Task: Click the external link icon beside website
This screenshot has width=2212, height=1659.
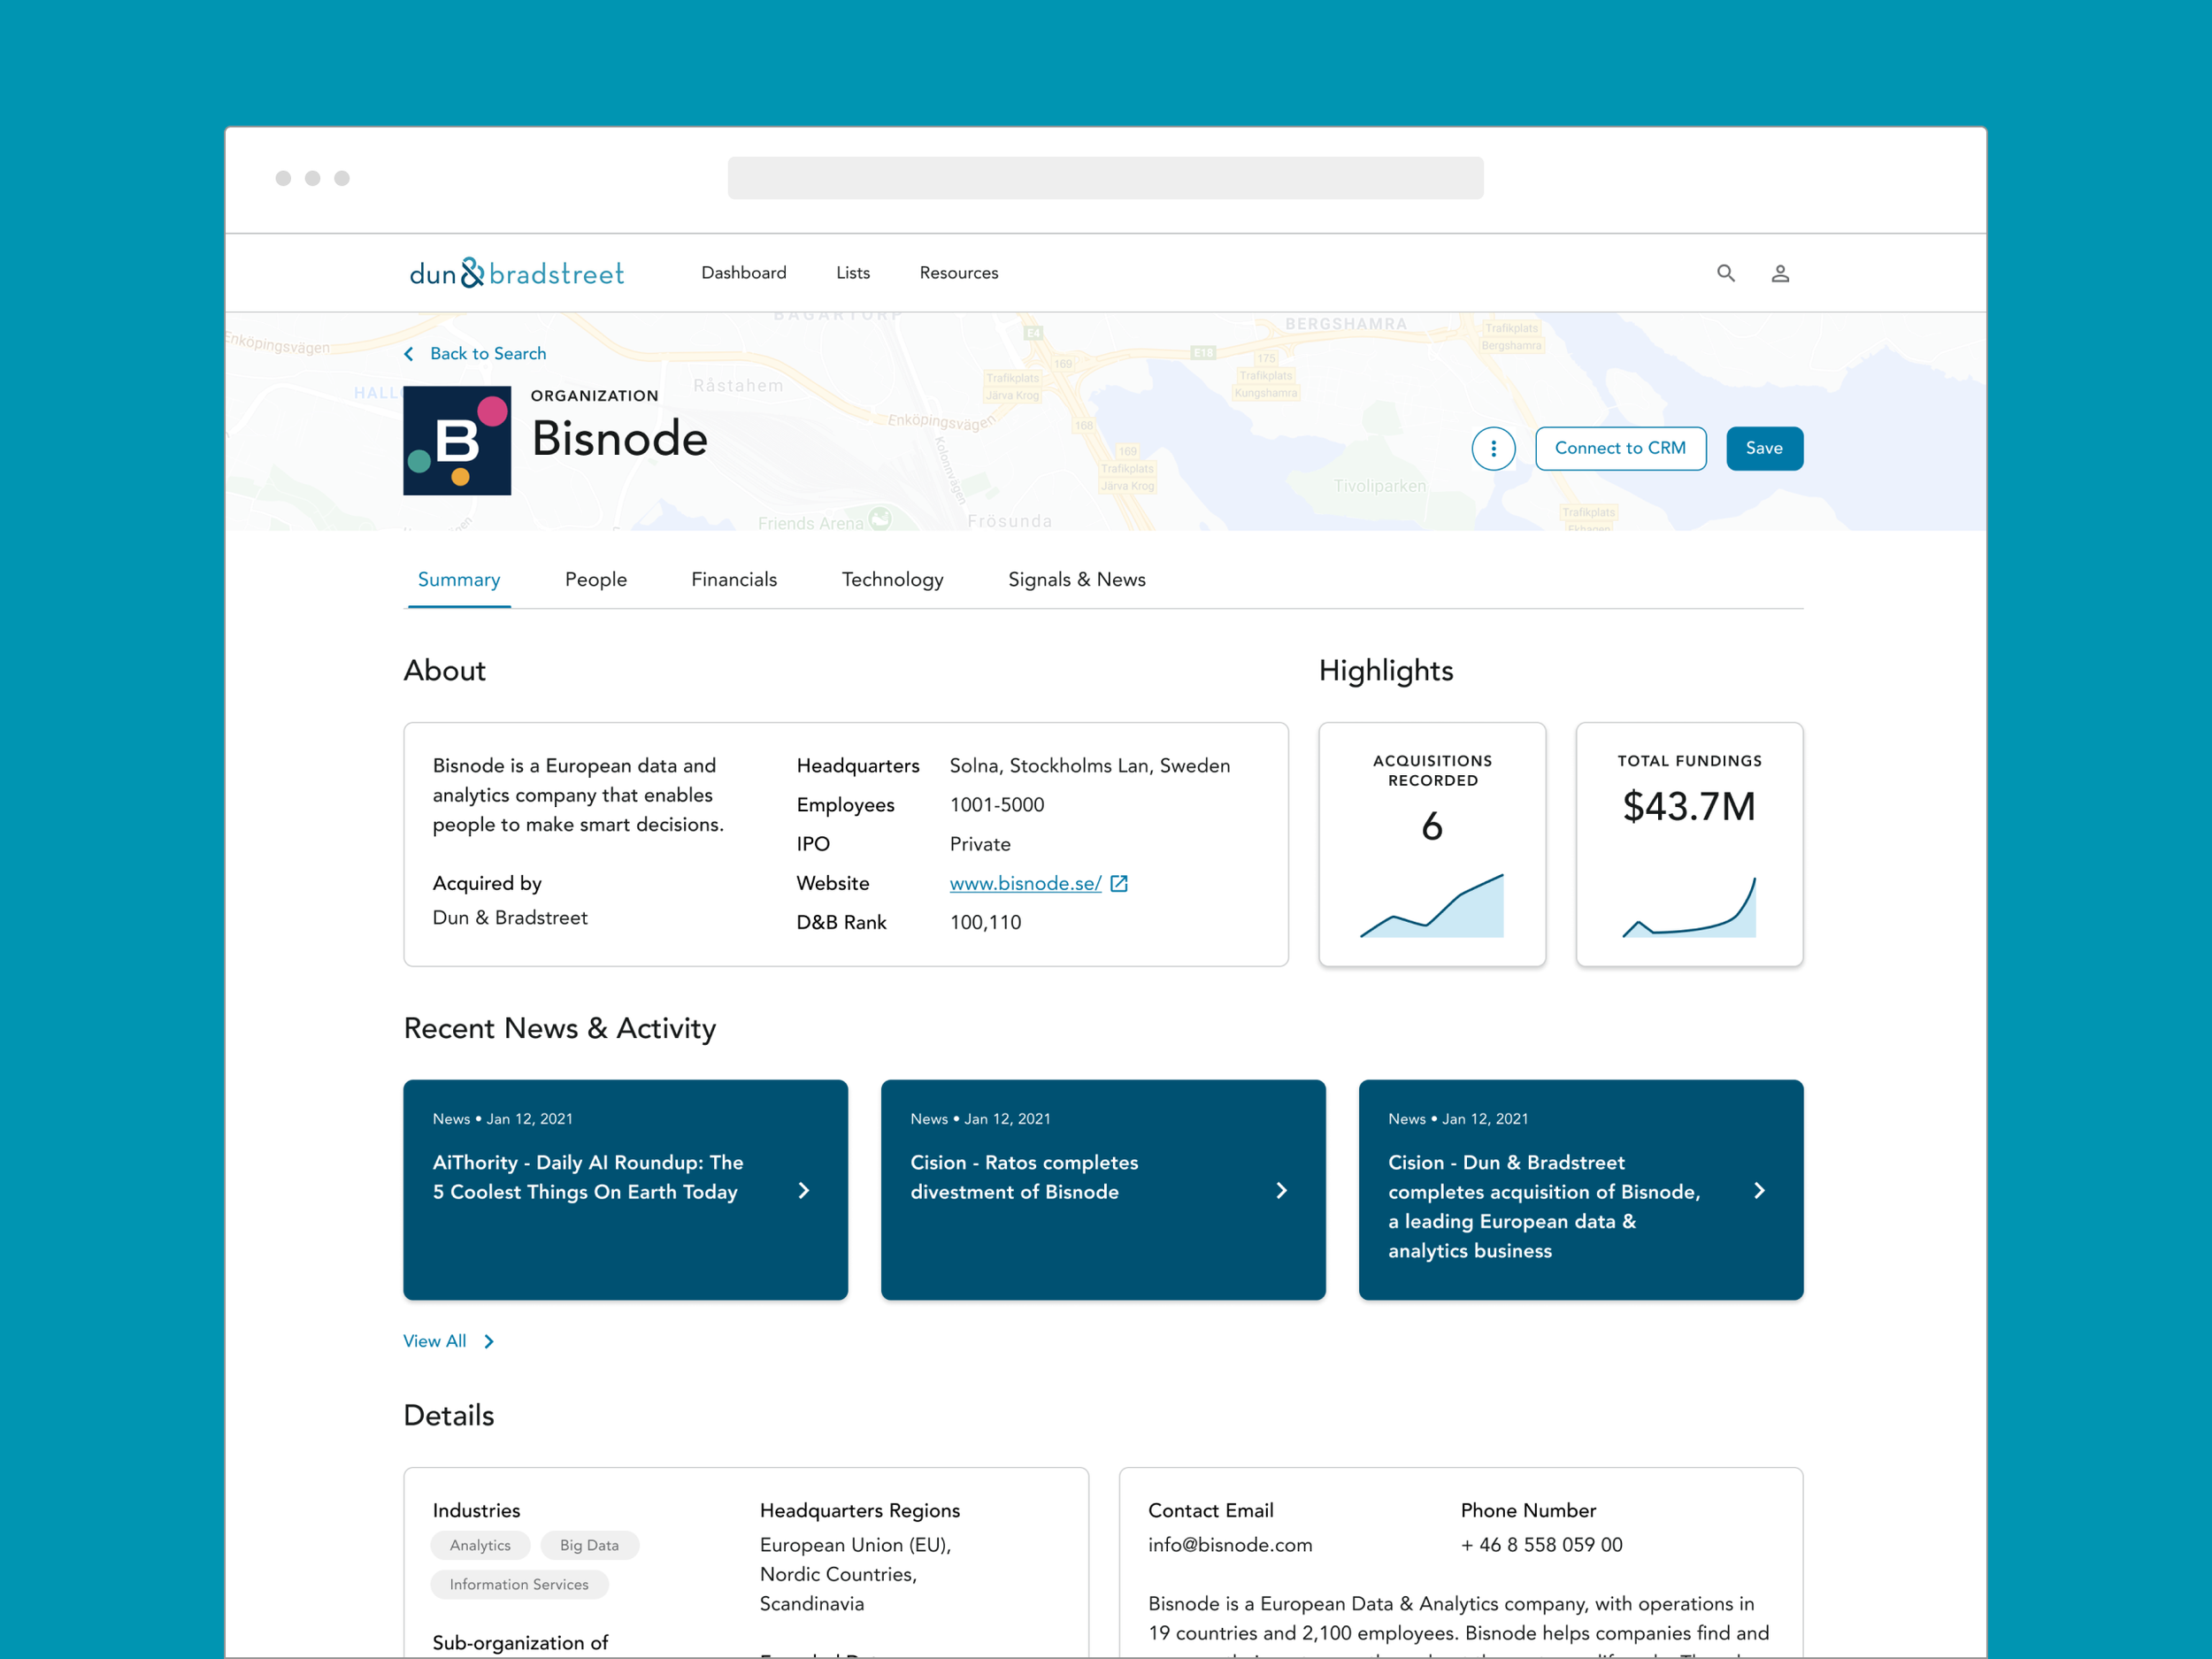Action: (1119, 884)
